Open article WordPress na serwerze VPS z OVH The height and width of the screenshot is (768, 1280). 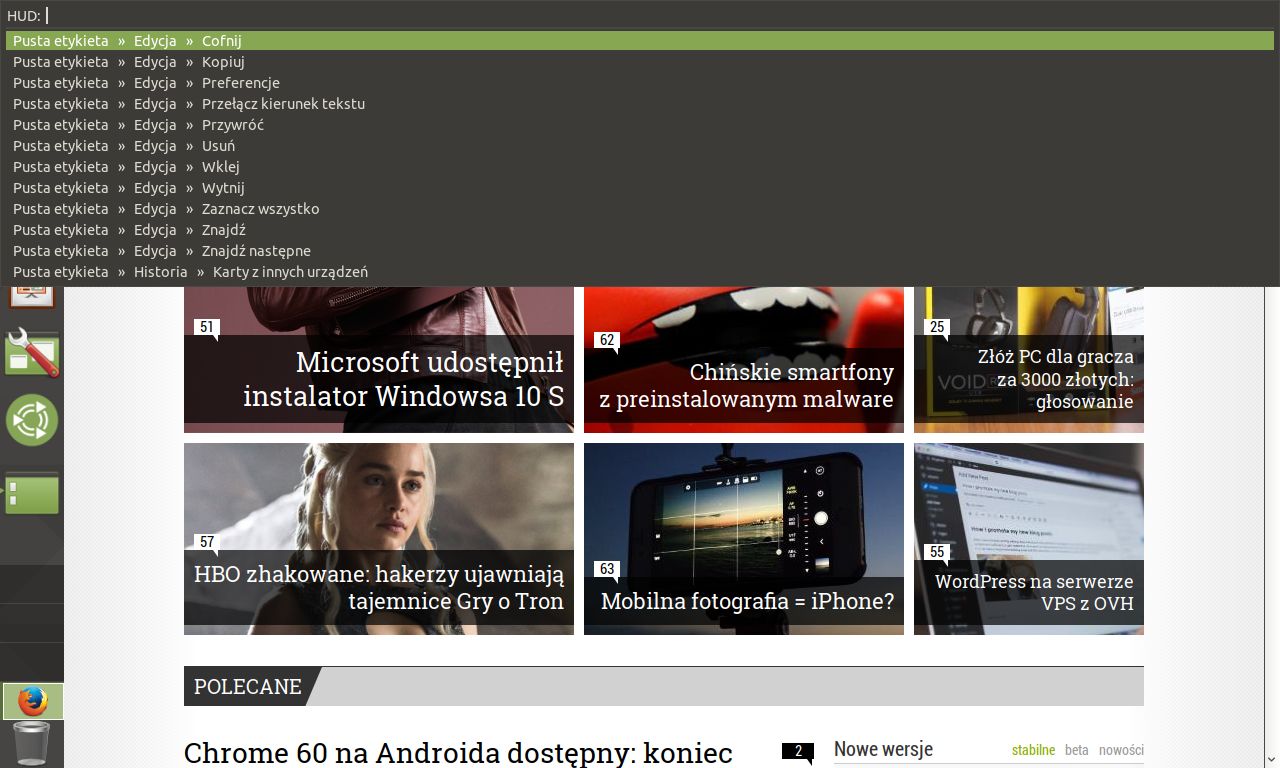click(1034, 592)
